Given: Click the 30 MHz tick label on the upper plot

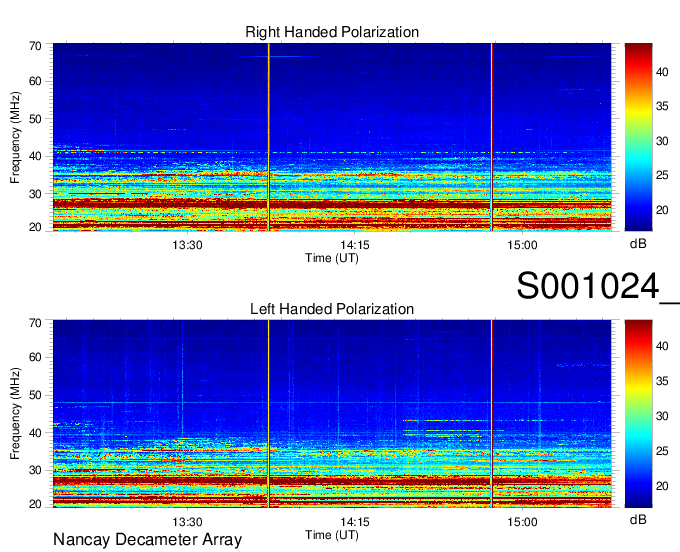Looking at the screenshot, I should point(35,194).
